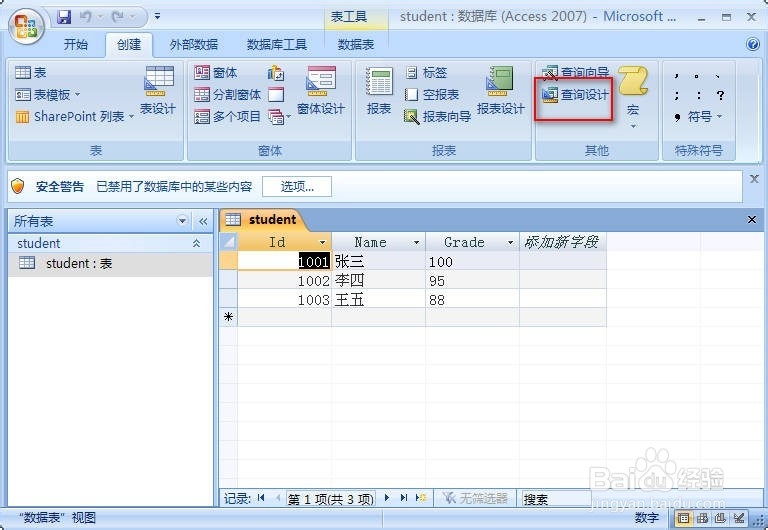Click the Office button logo
768x530 pixels.
[x=26, y=26]
